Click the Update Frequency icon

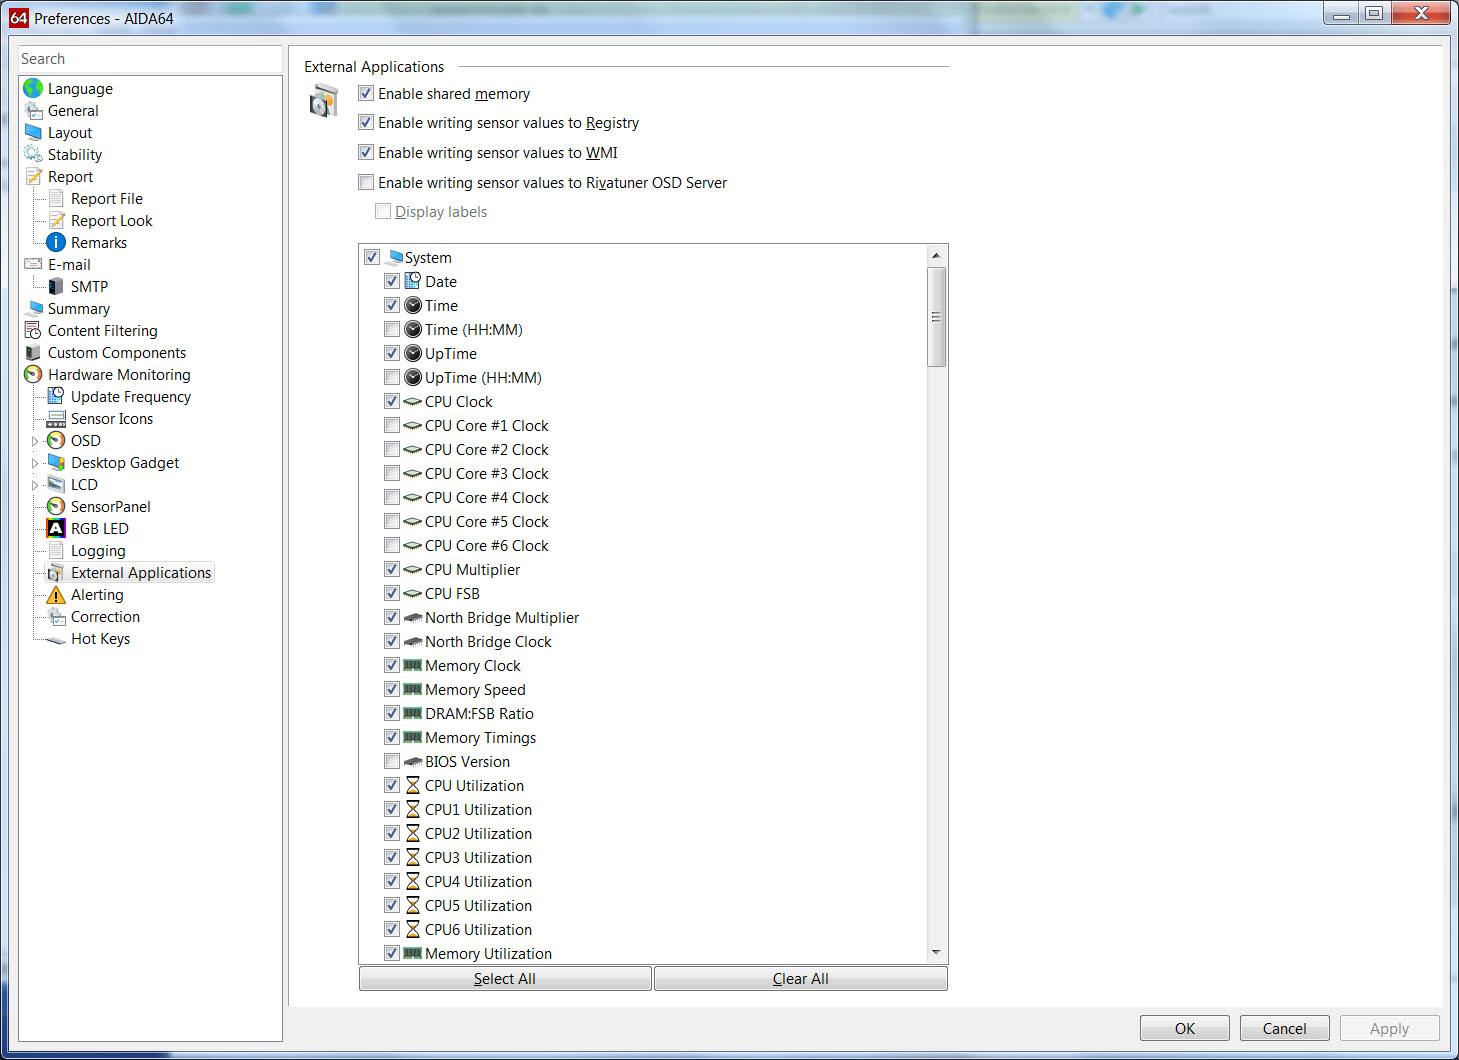(x=56, y=397)
